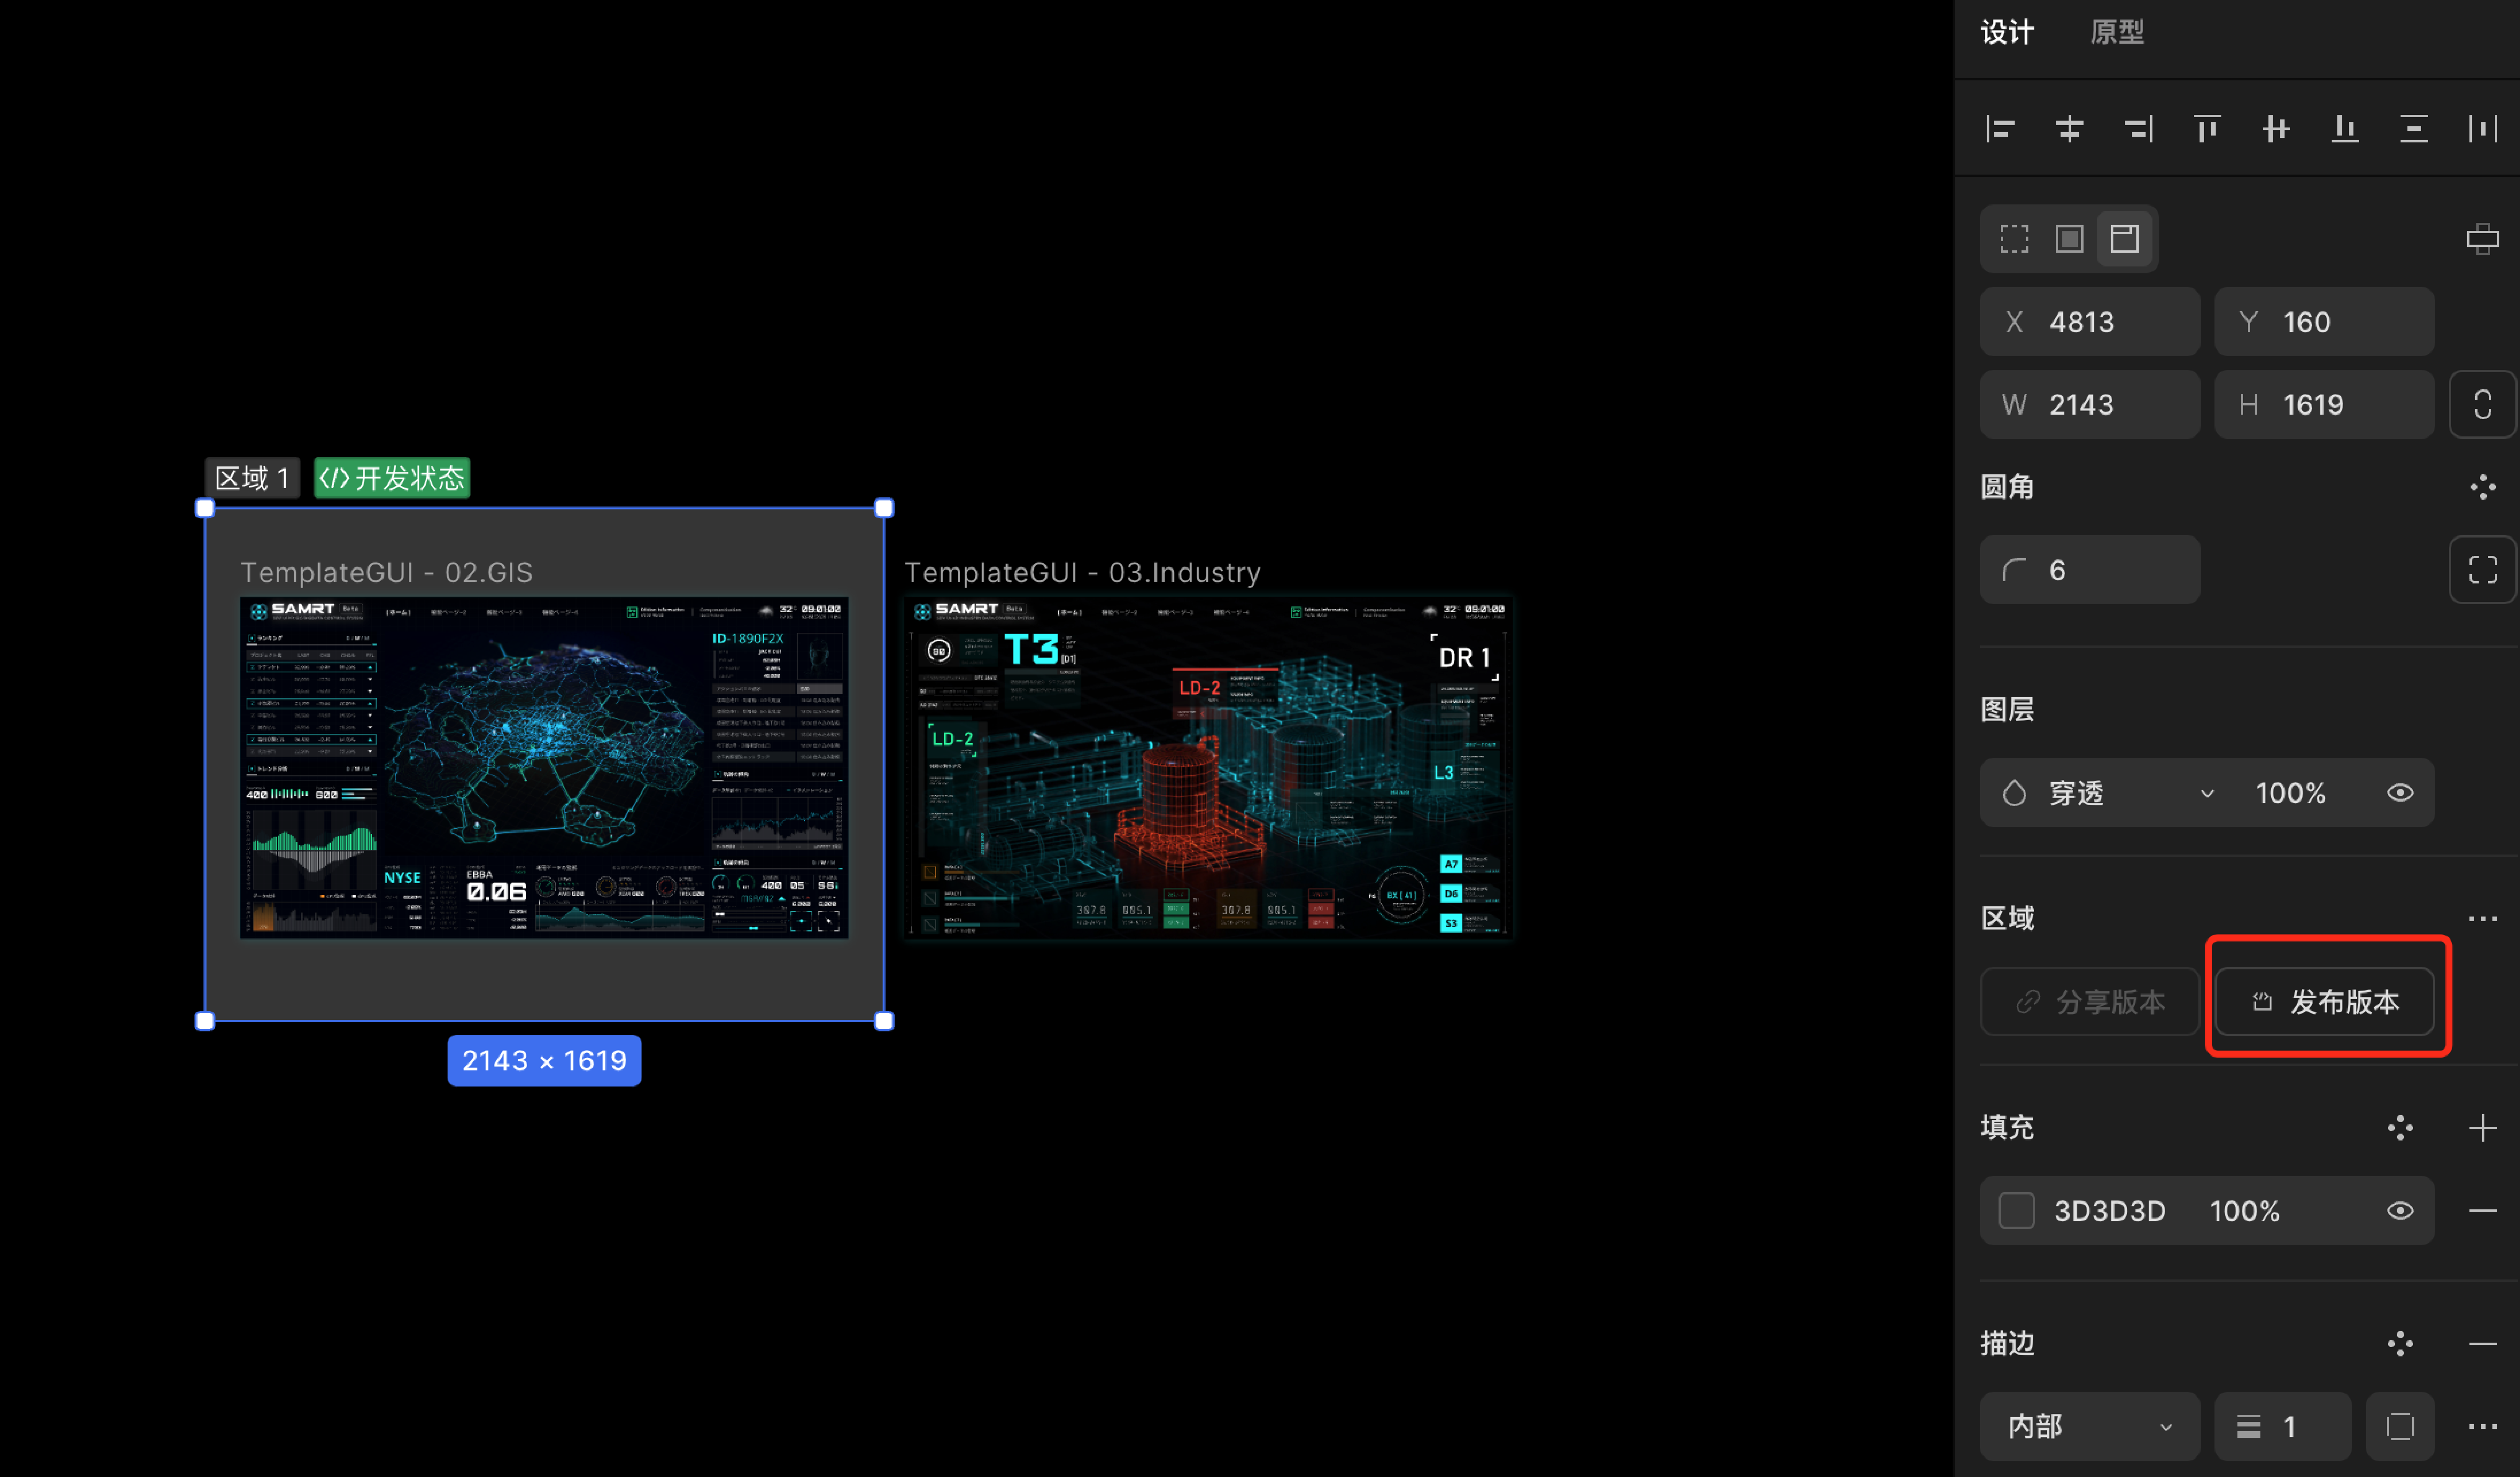2520x1477 pixels.
Task: Edit the fill hex value 3D3D3D
Action: coord(2110,1211)
